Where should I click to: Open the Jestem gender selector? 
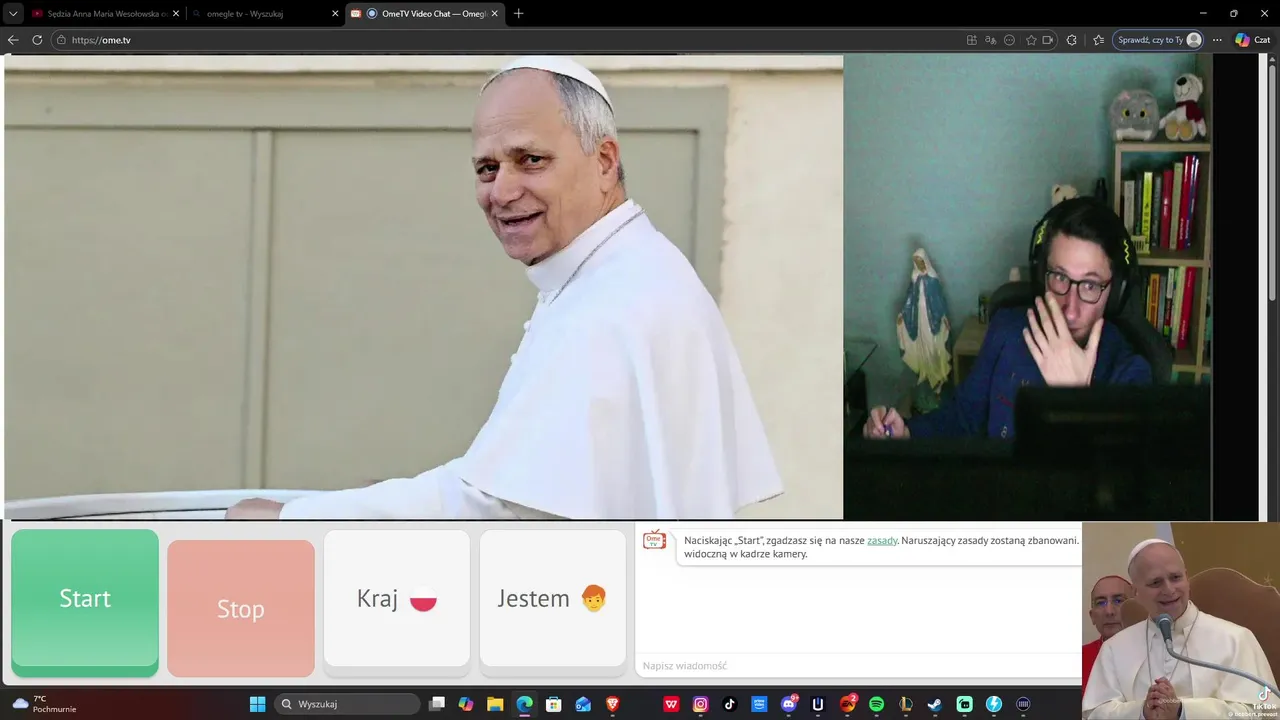(x=553, y=598)
